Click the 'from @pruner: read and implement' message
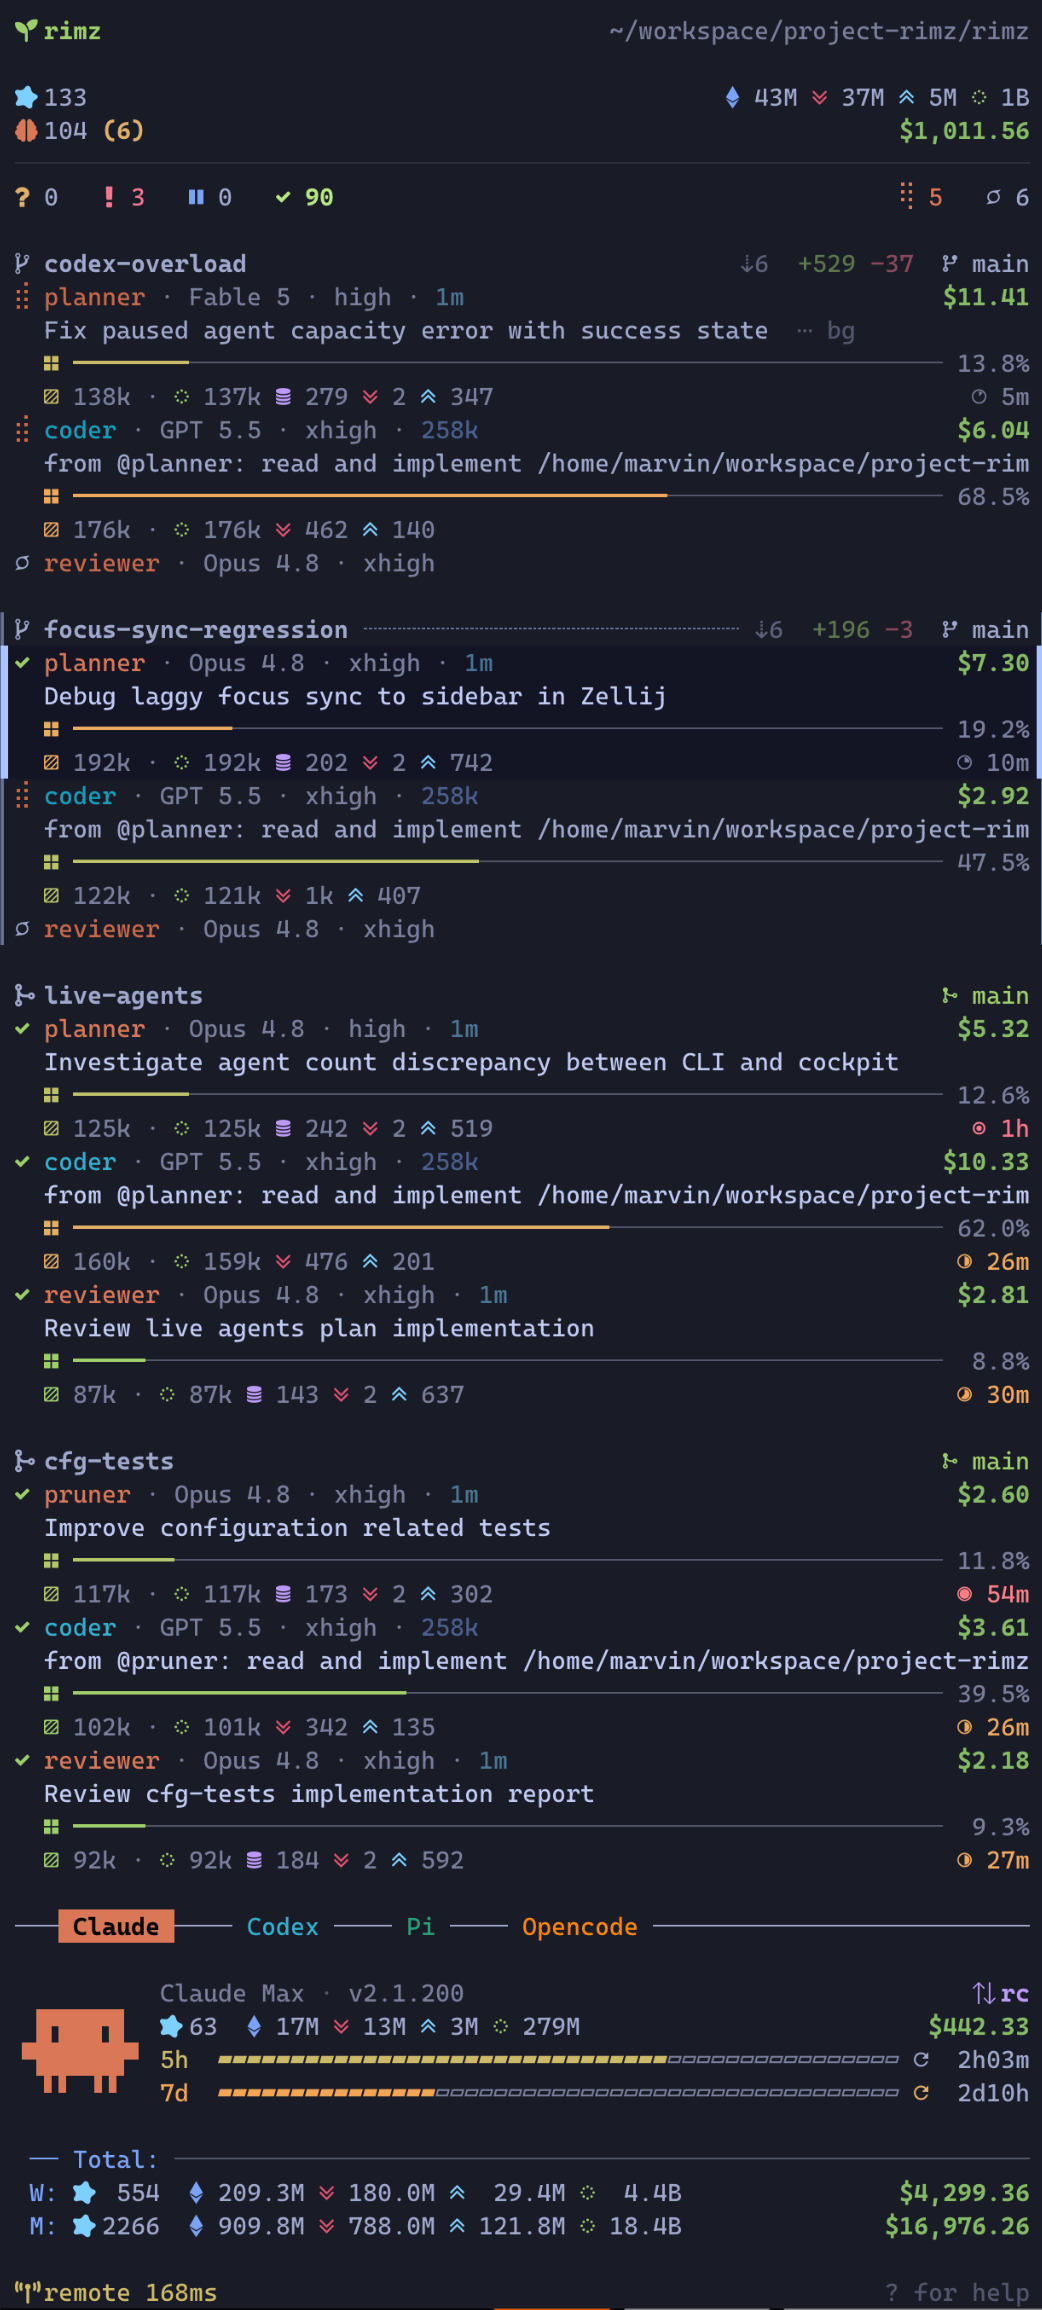 [x=536, y=1661]
